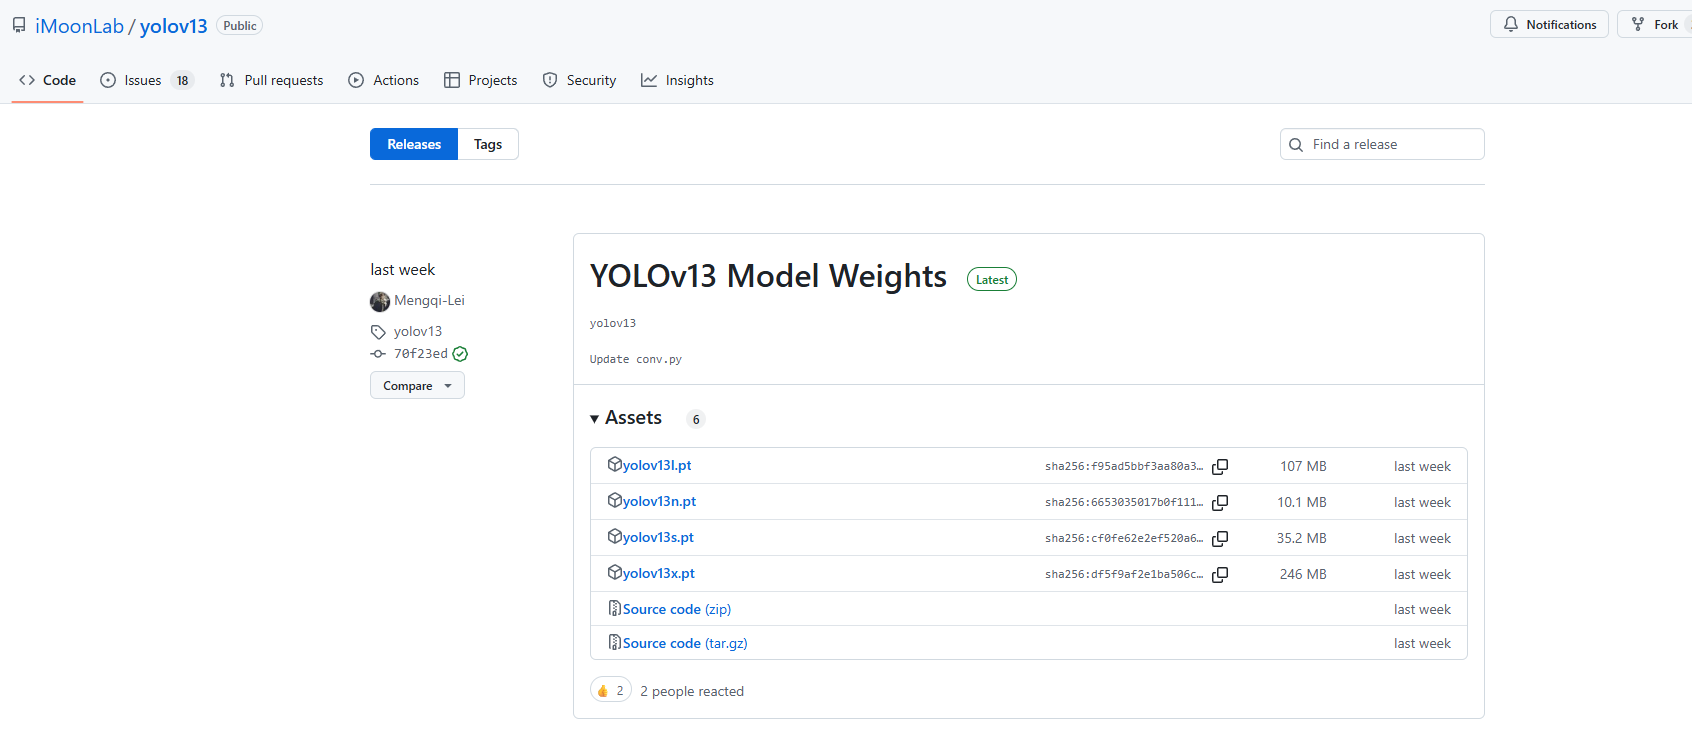The width and height of the screenshot is (1692, 750).
Task: Open the iMoonLab owner link
Action: [79, 26]
